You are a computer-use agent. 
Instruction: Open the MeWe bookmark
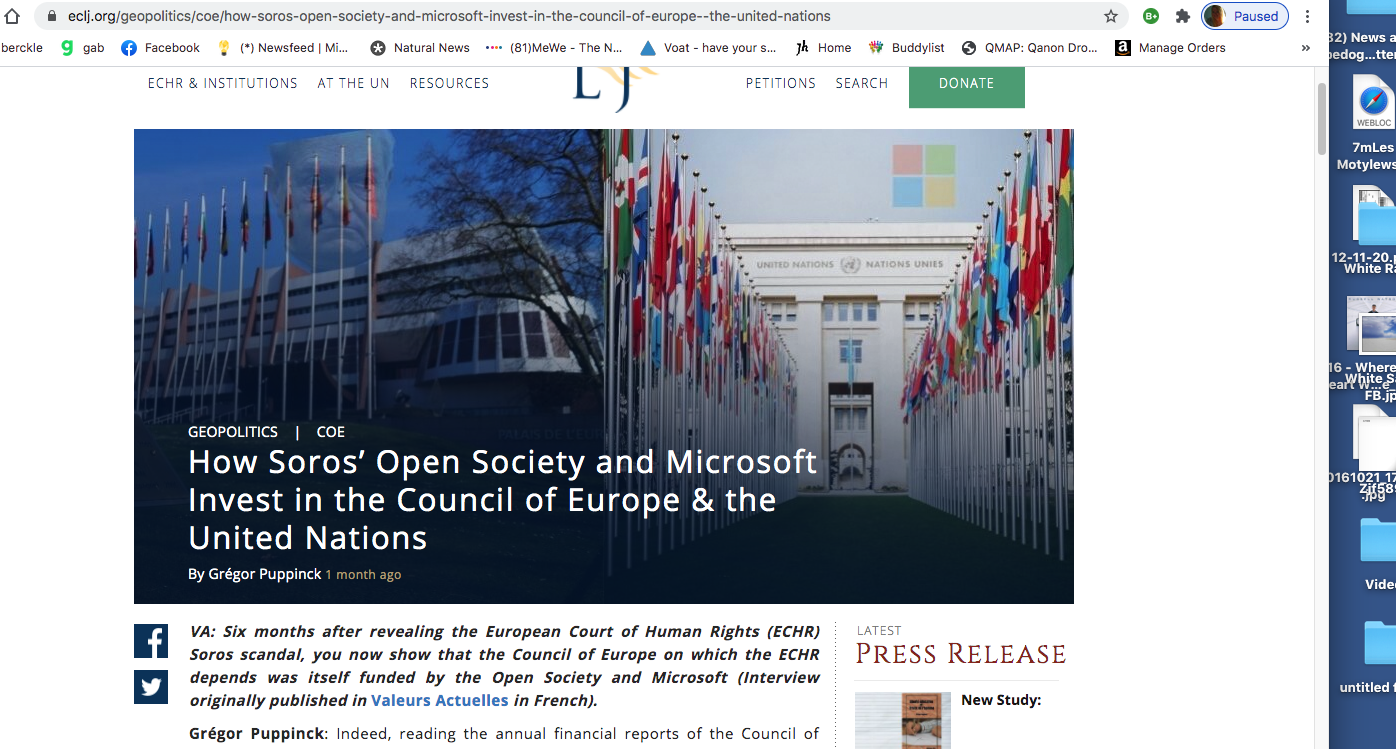coord(554,47)
